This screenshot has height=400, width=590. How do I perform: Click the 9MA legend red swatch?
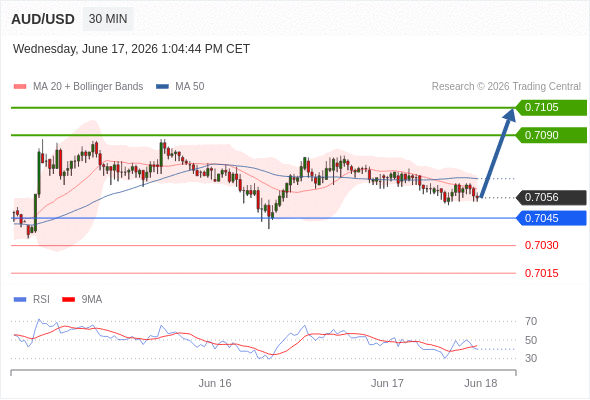68,300
